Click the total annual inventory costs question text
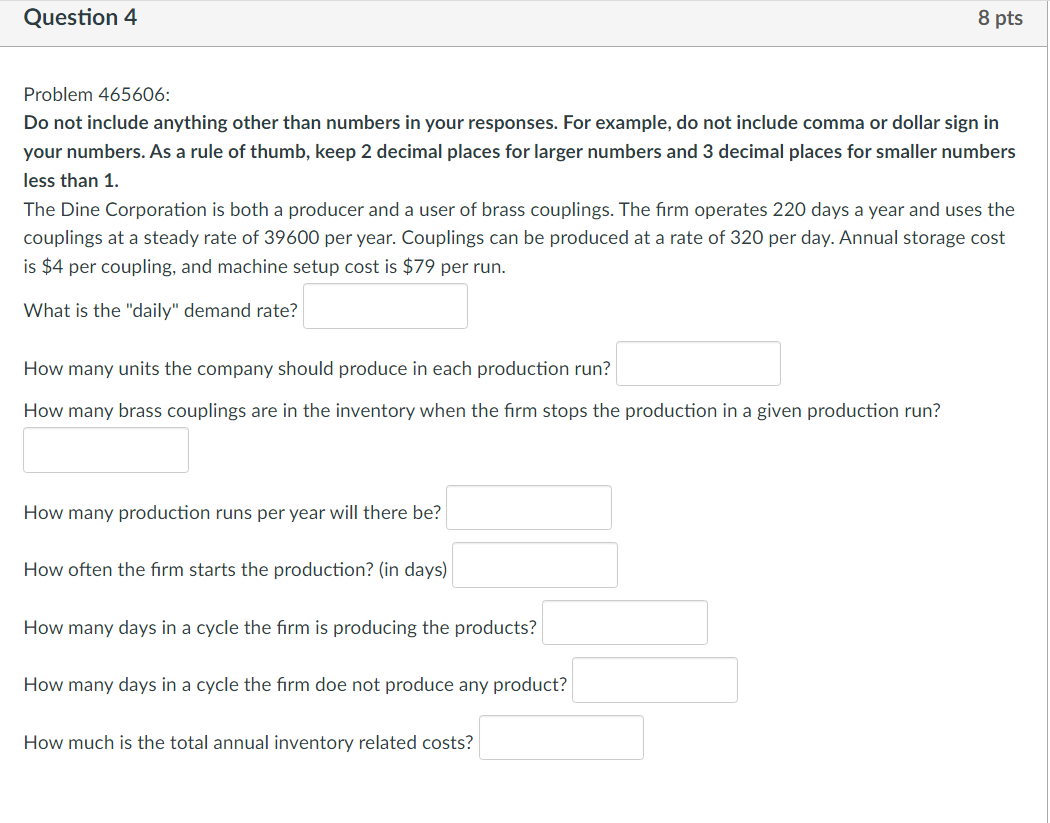This screenshot has width=1050, height=823. (248, 742)
